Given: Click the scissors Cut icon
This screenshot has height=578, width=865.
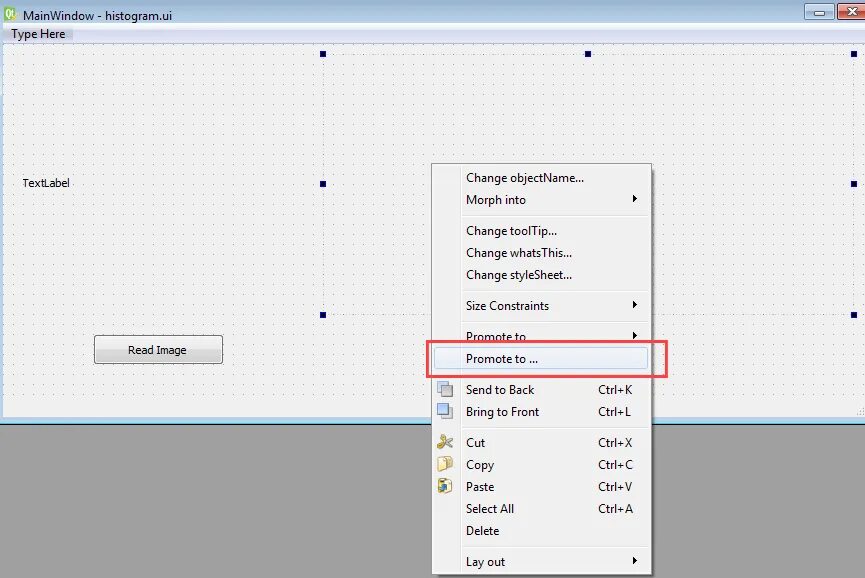Looking at the screenshot, I should [x=445, y=442].
